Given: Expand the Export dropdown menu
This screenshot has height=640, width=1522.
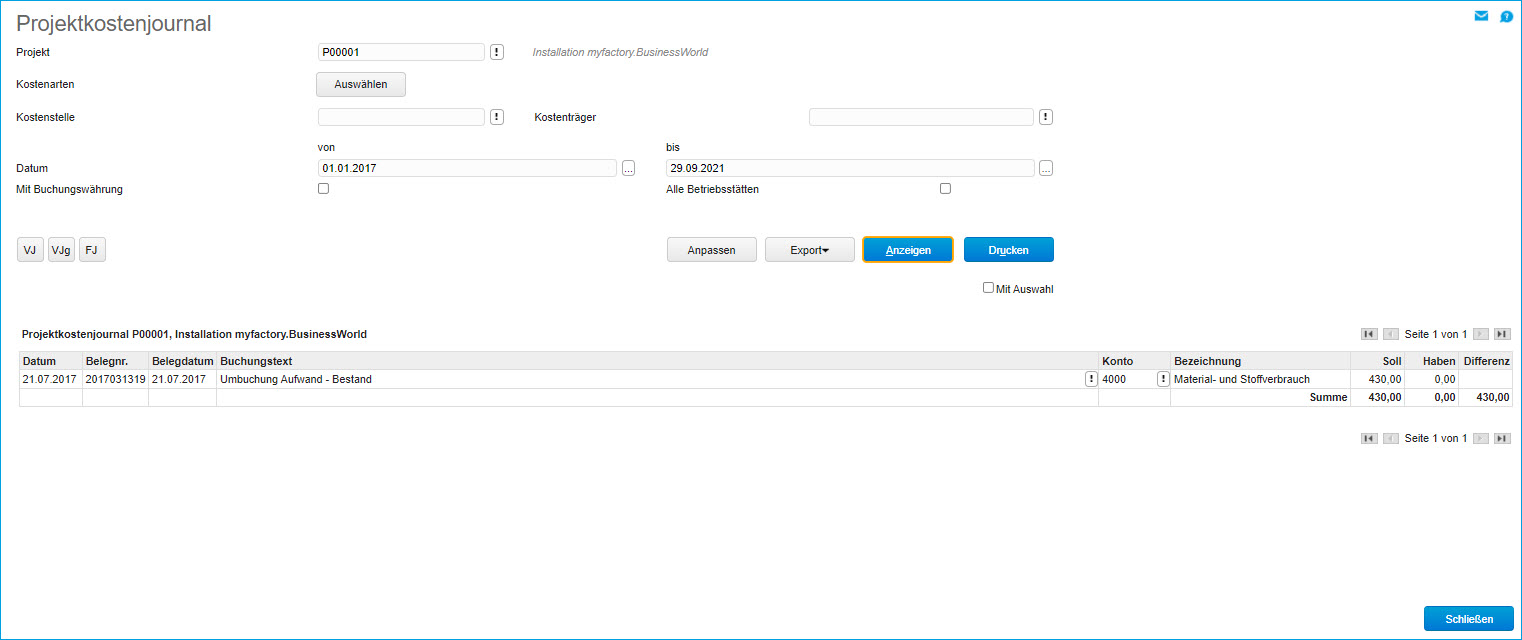Looking at the screenshot, I should [809, 250].
